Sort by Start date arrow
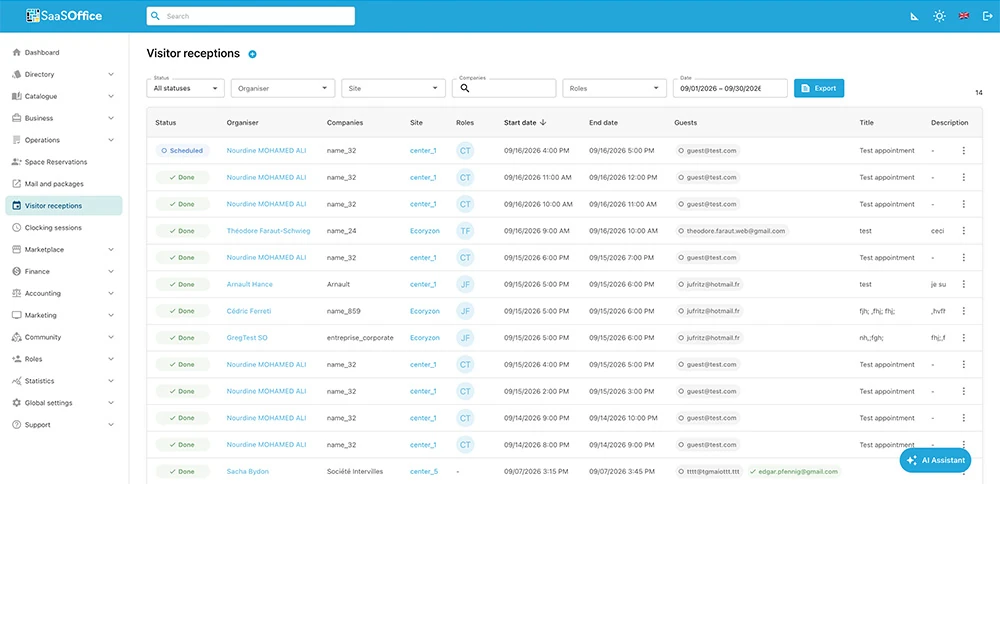The image size is (1000, 631). [543, 122]
